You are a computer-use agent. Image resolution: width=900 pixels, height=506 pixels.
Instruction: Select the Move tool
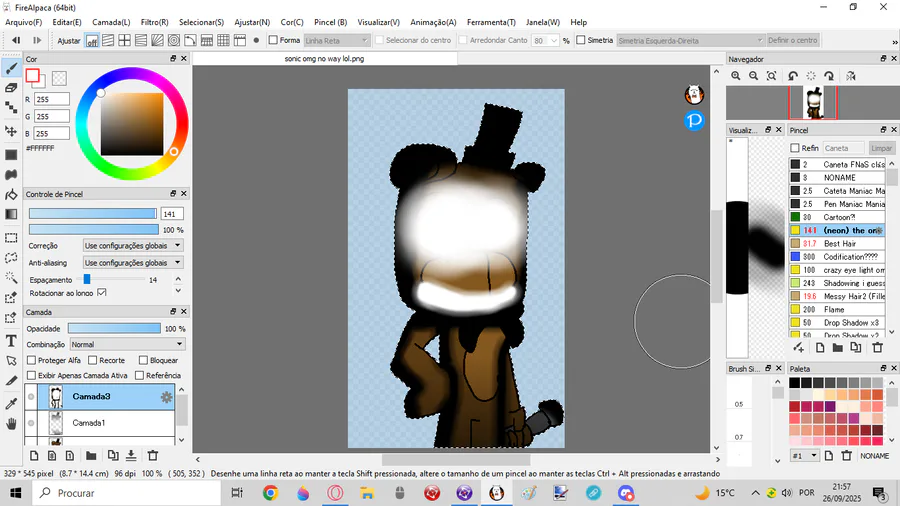11,131
